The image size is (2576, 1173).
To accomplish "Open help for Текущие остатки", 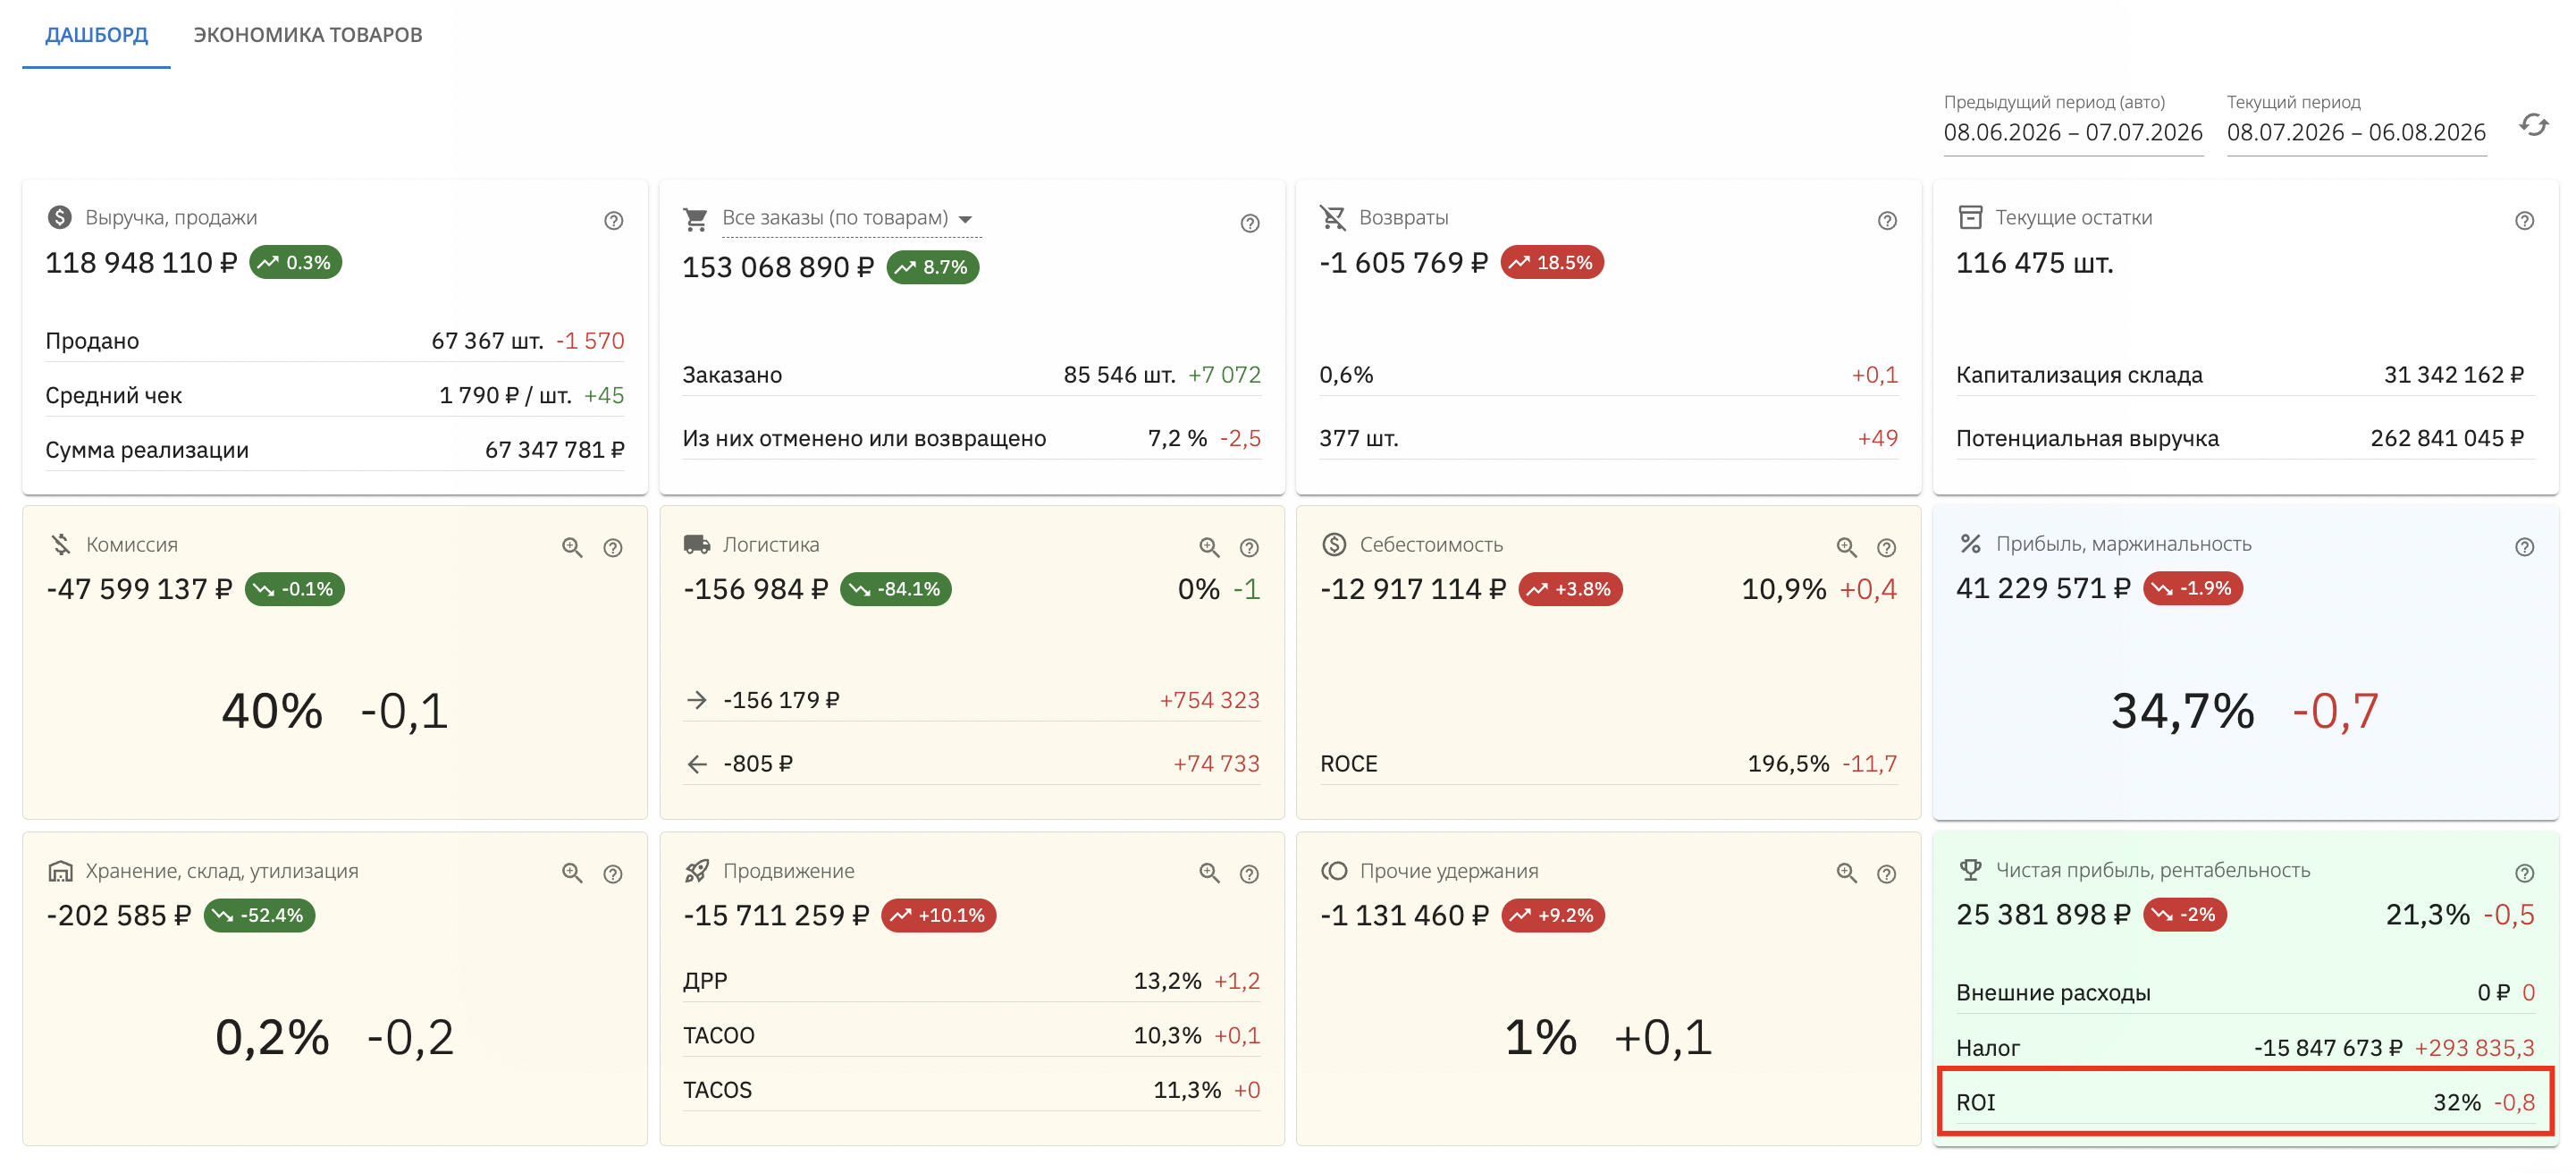I will (x=2524, y=220).
